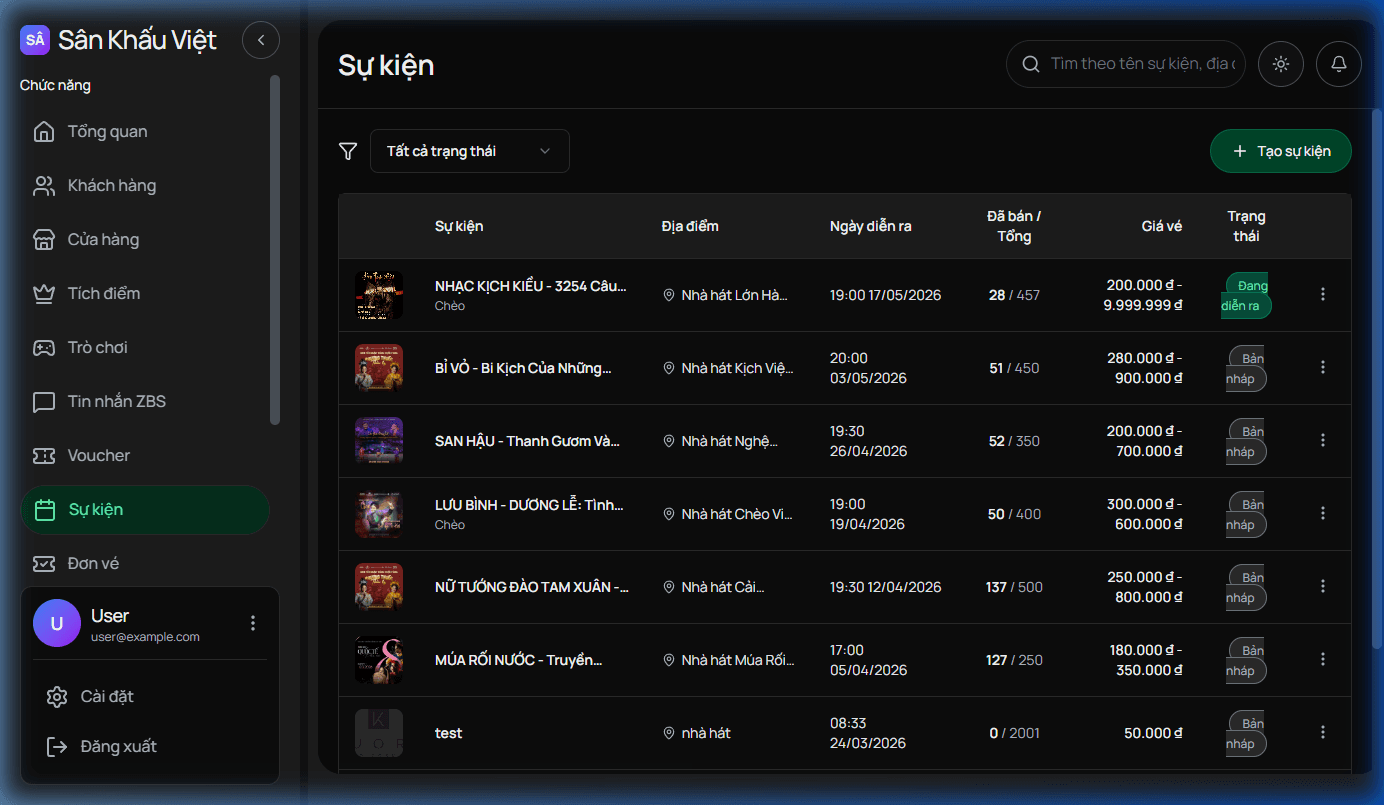
Task: Open the user account options menu
Action: tap(253, 623)
